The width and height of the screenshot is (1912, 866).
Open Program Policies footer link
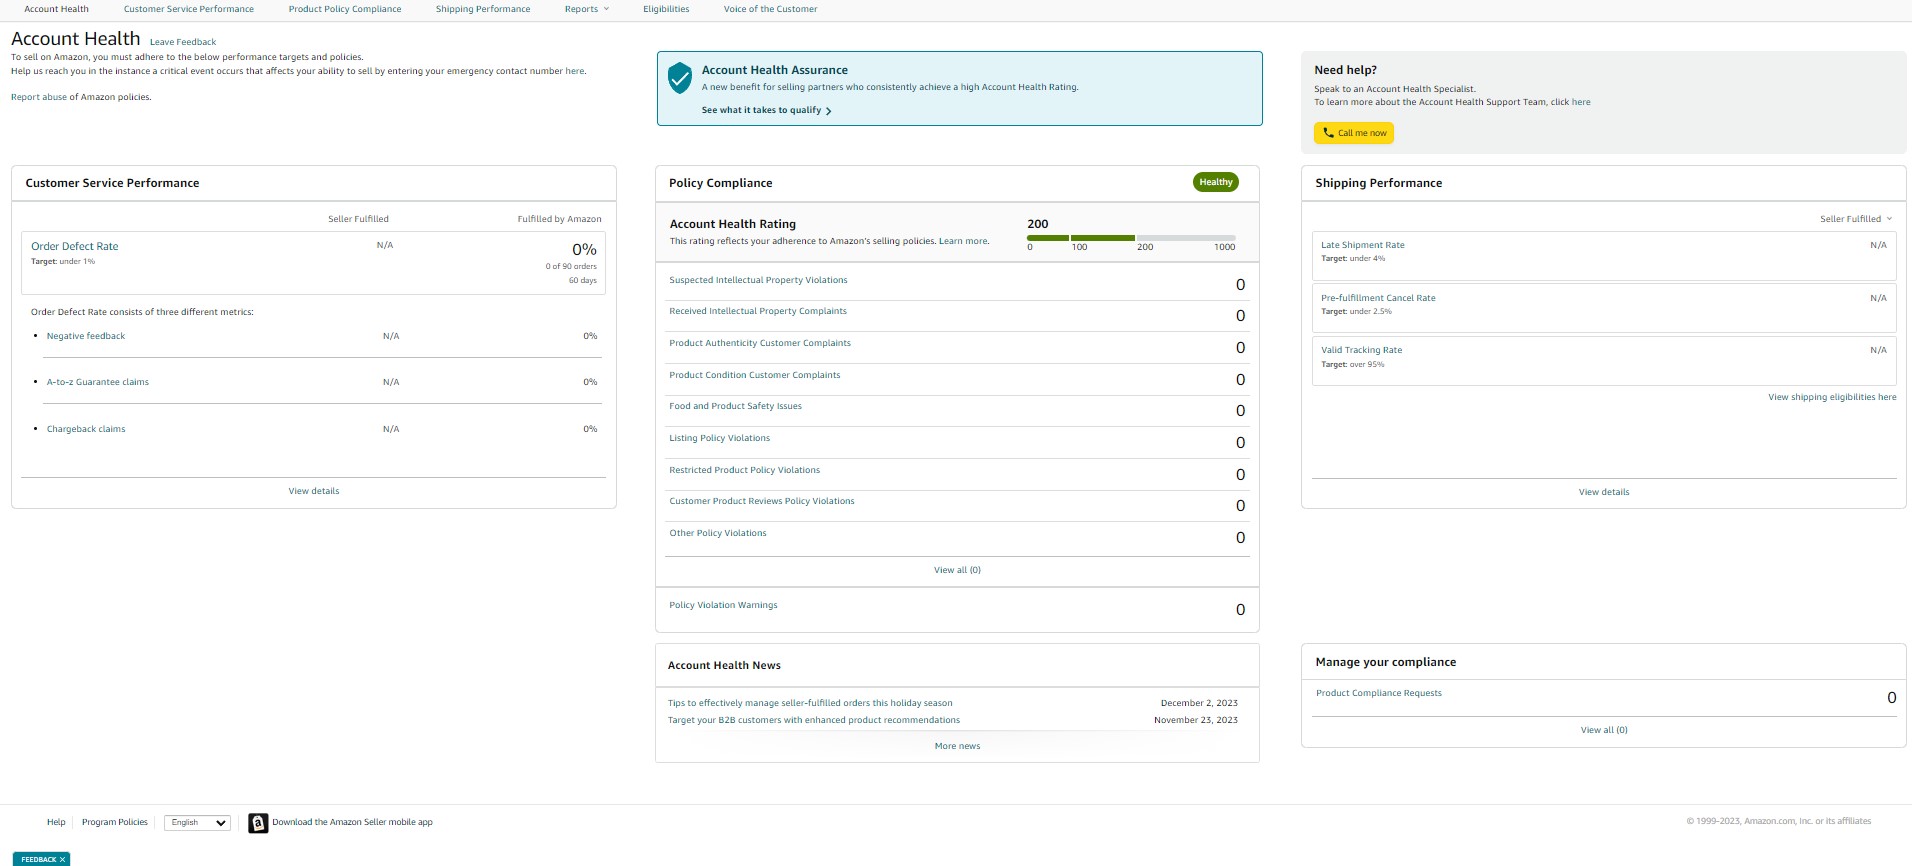point(115,822)
